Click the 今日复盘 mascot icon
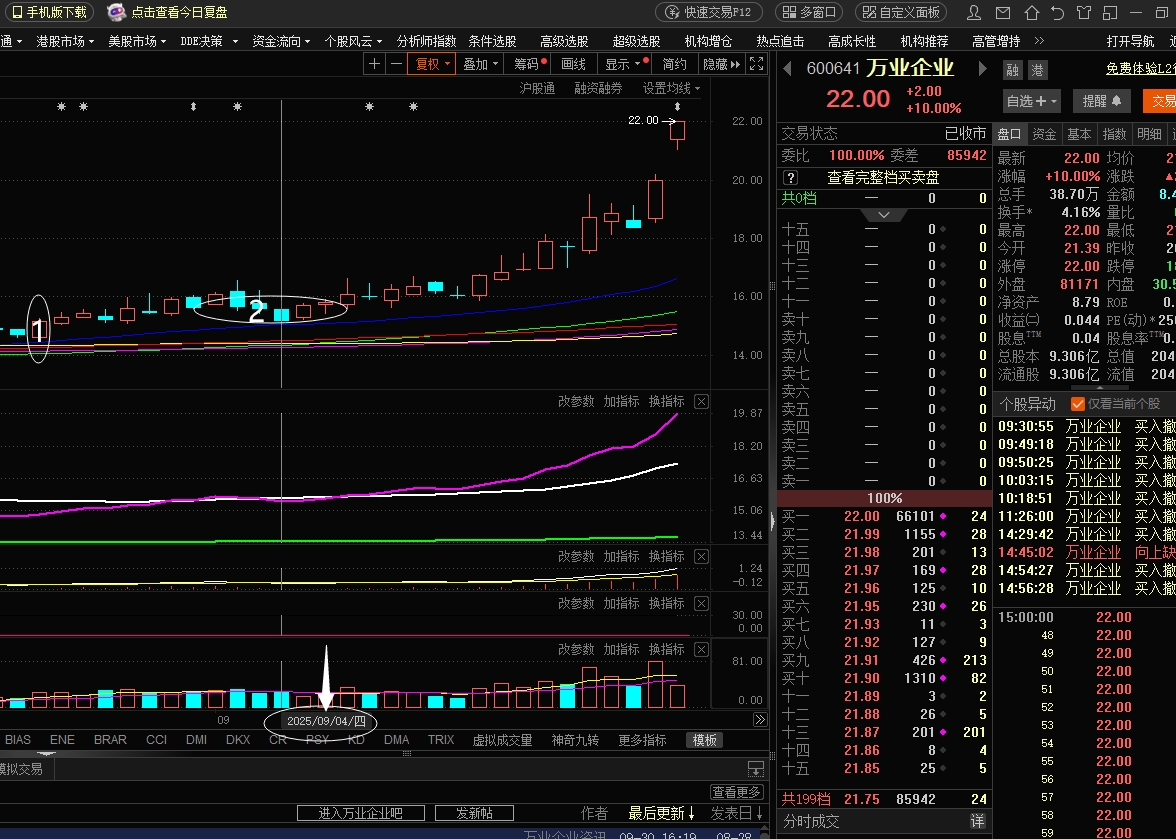1176x839 pixels. point(116,12)
